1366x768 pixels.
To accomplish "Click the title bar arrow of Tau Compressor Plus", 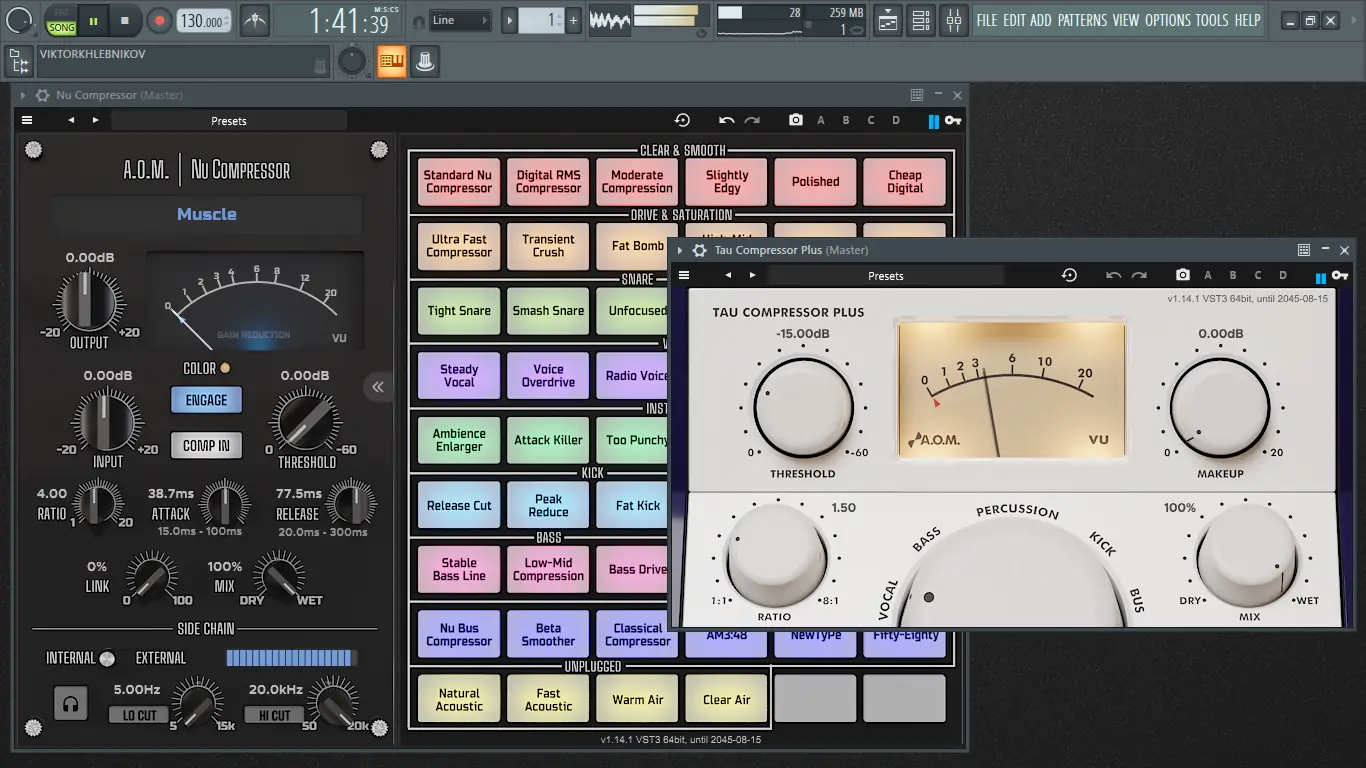I will tap(681, 250).
